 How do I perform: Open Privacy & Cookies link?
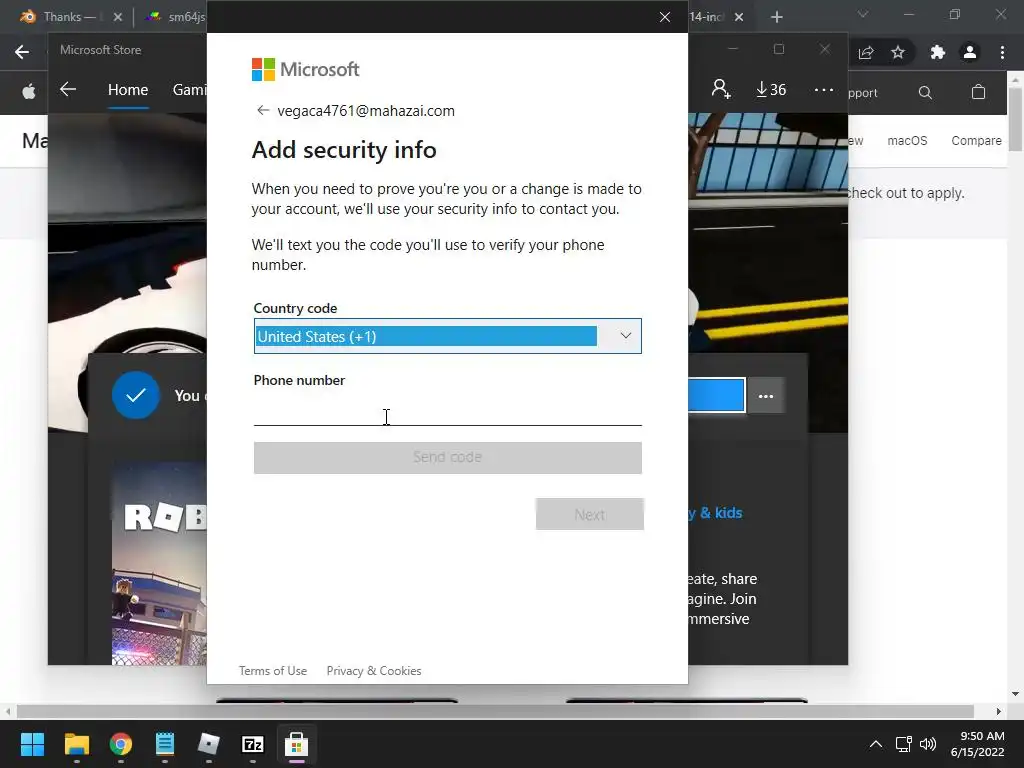(x=374, y=671)
